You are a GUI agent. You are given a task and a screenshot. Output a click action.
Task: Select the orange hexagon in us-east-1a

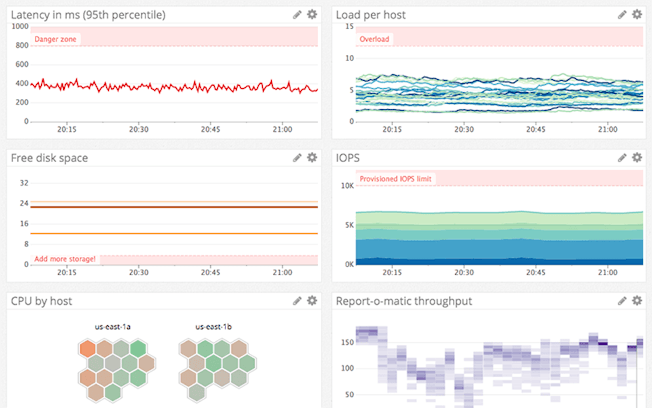coord(88,349)
